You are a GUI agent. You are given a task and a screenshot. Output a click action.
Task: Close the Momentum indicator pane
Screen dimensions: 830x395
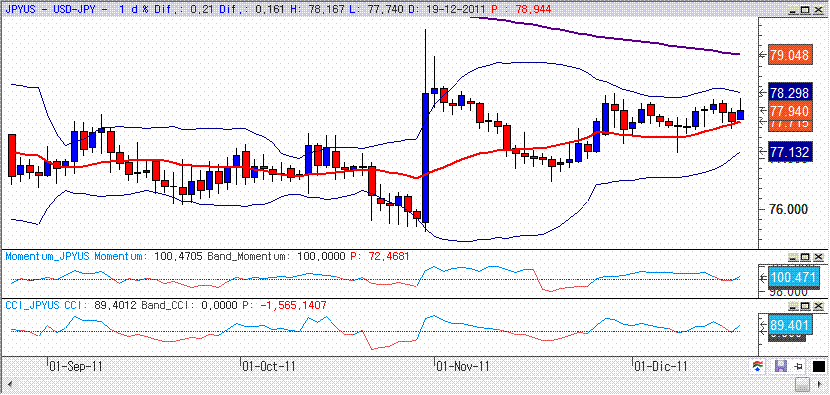click(819, 257)
